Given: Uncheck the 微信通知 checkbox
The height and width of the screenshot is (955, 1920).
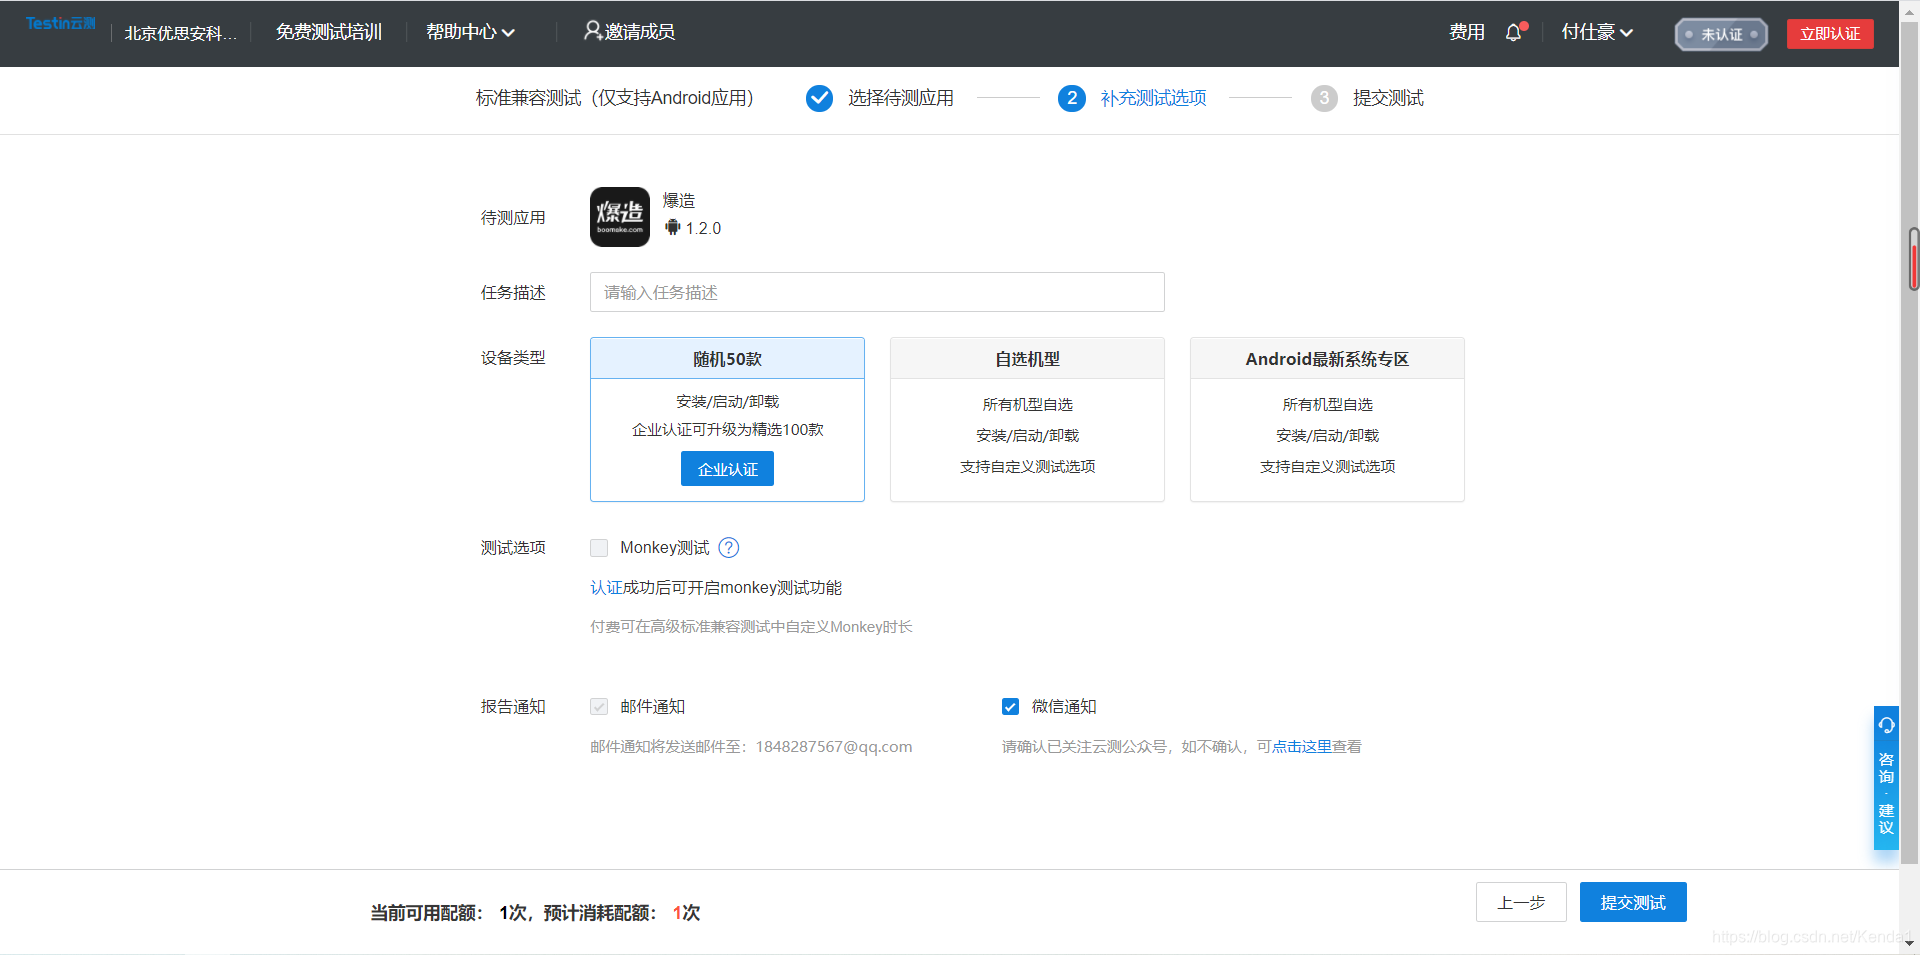Looking at the screenshot, I should click(x=1010, y=706).
